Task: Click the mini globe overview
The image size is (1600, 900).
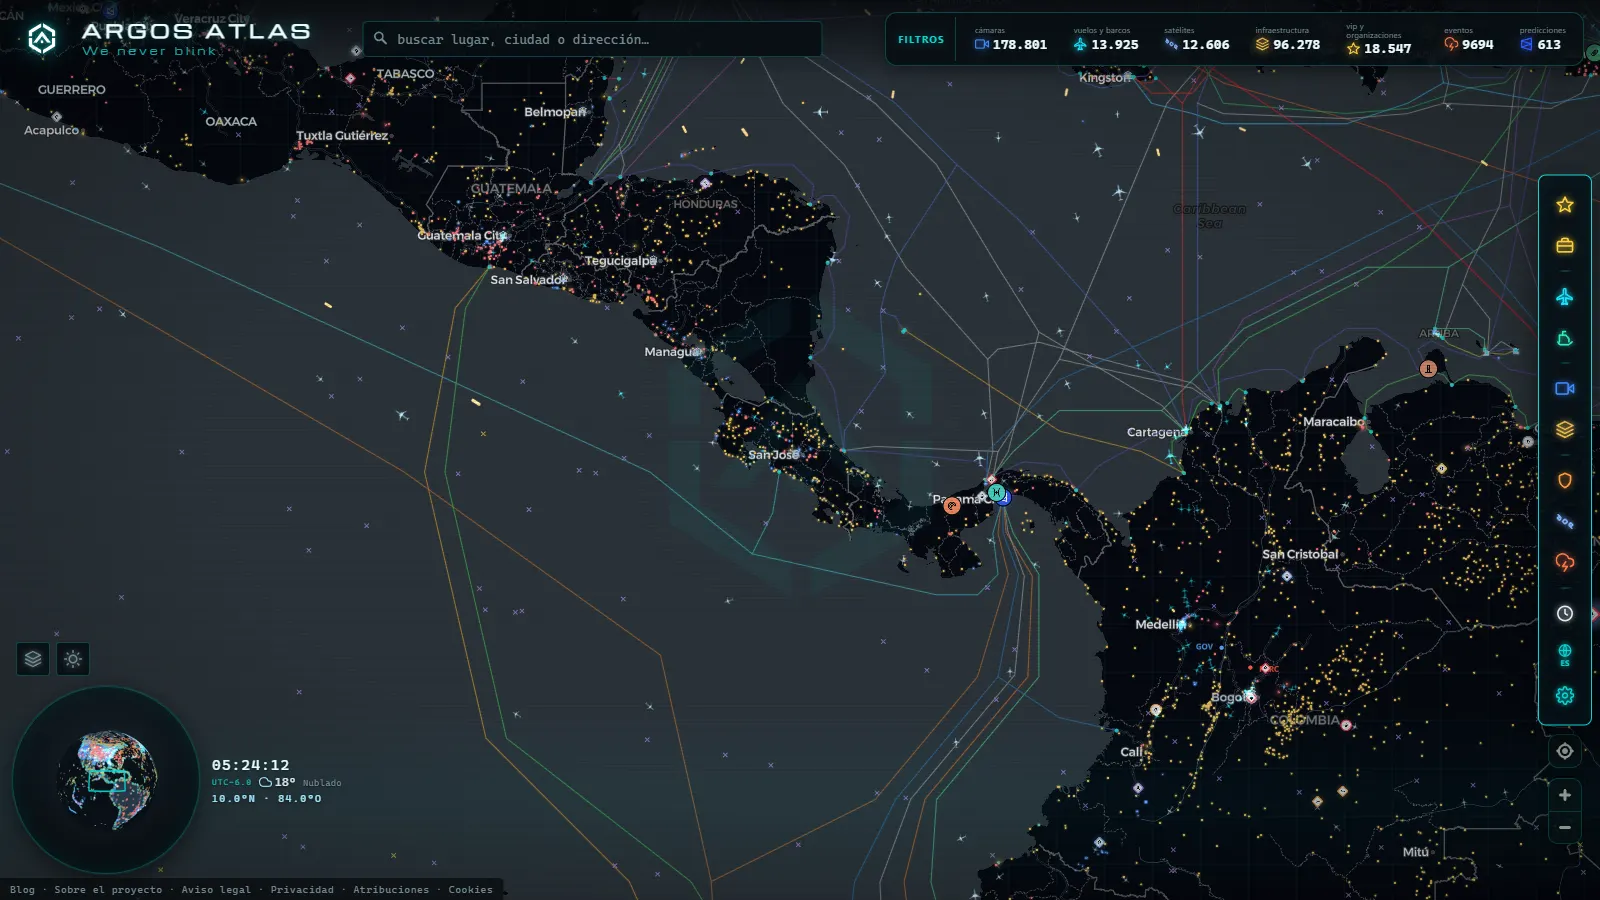Action: coord(107,779)
